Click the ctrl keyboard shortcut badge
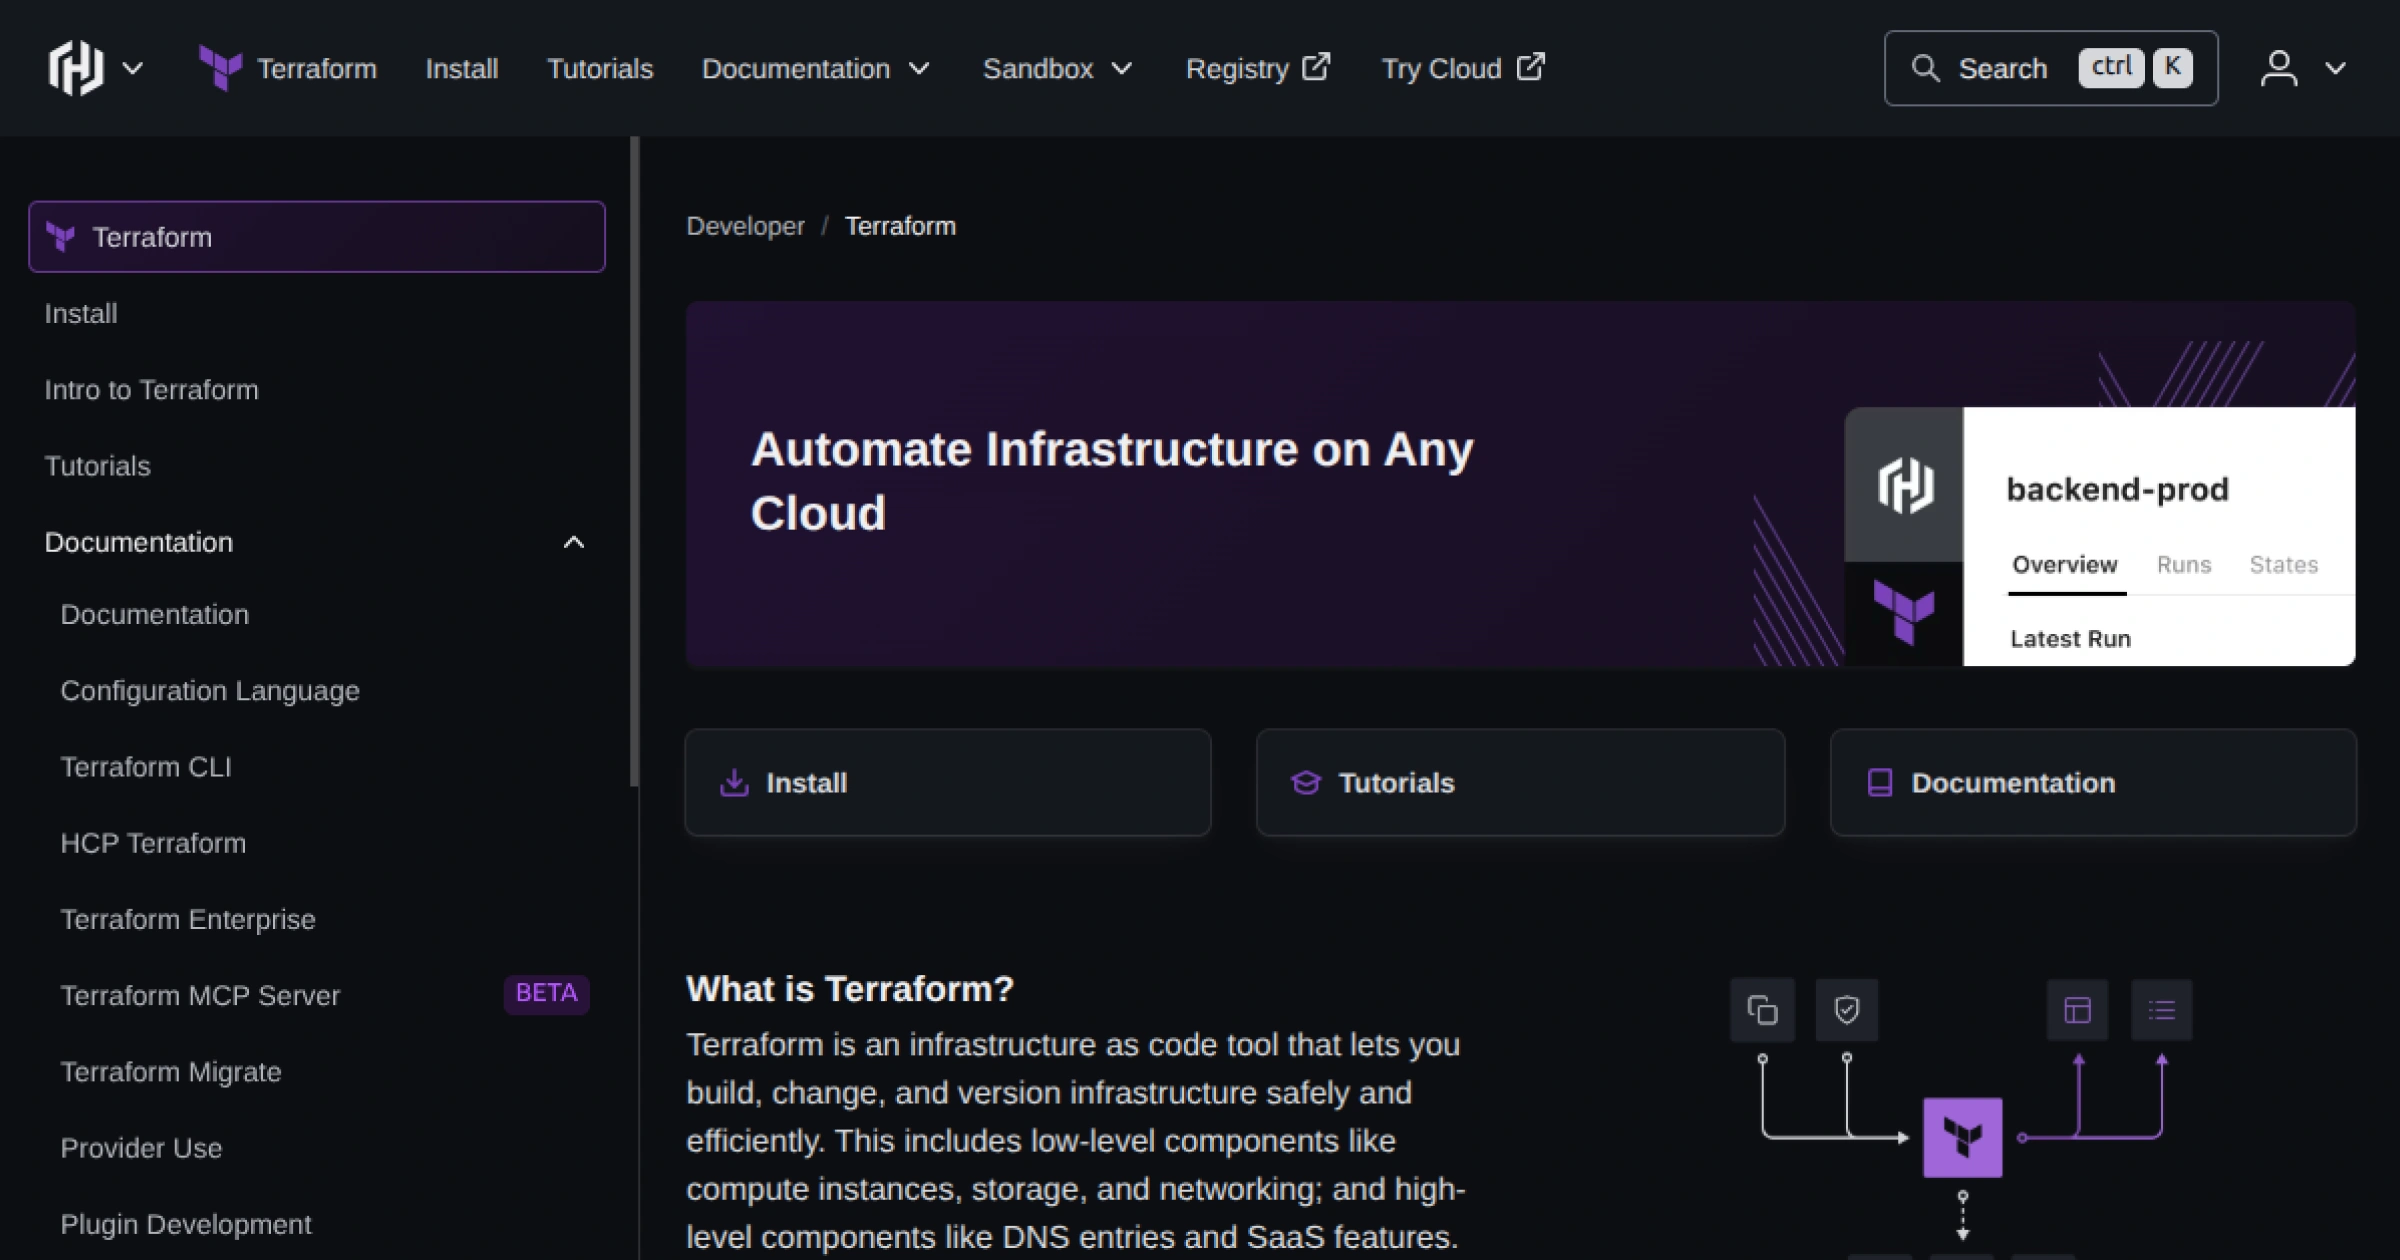This screenshot has width=2400, height=1260. pyautogui.click(x=2111, y=68)
